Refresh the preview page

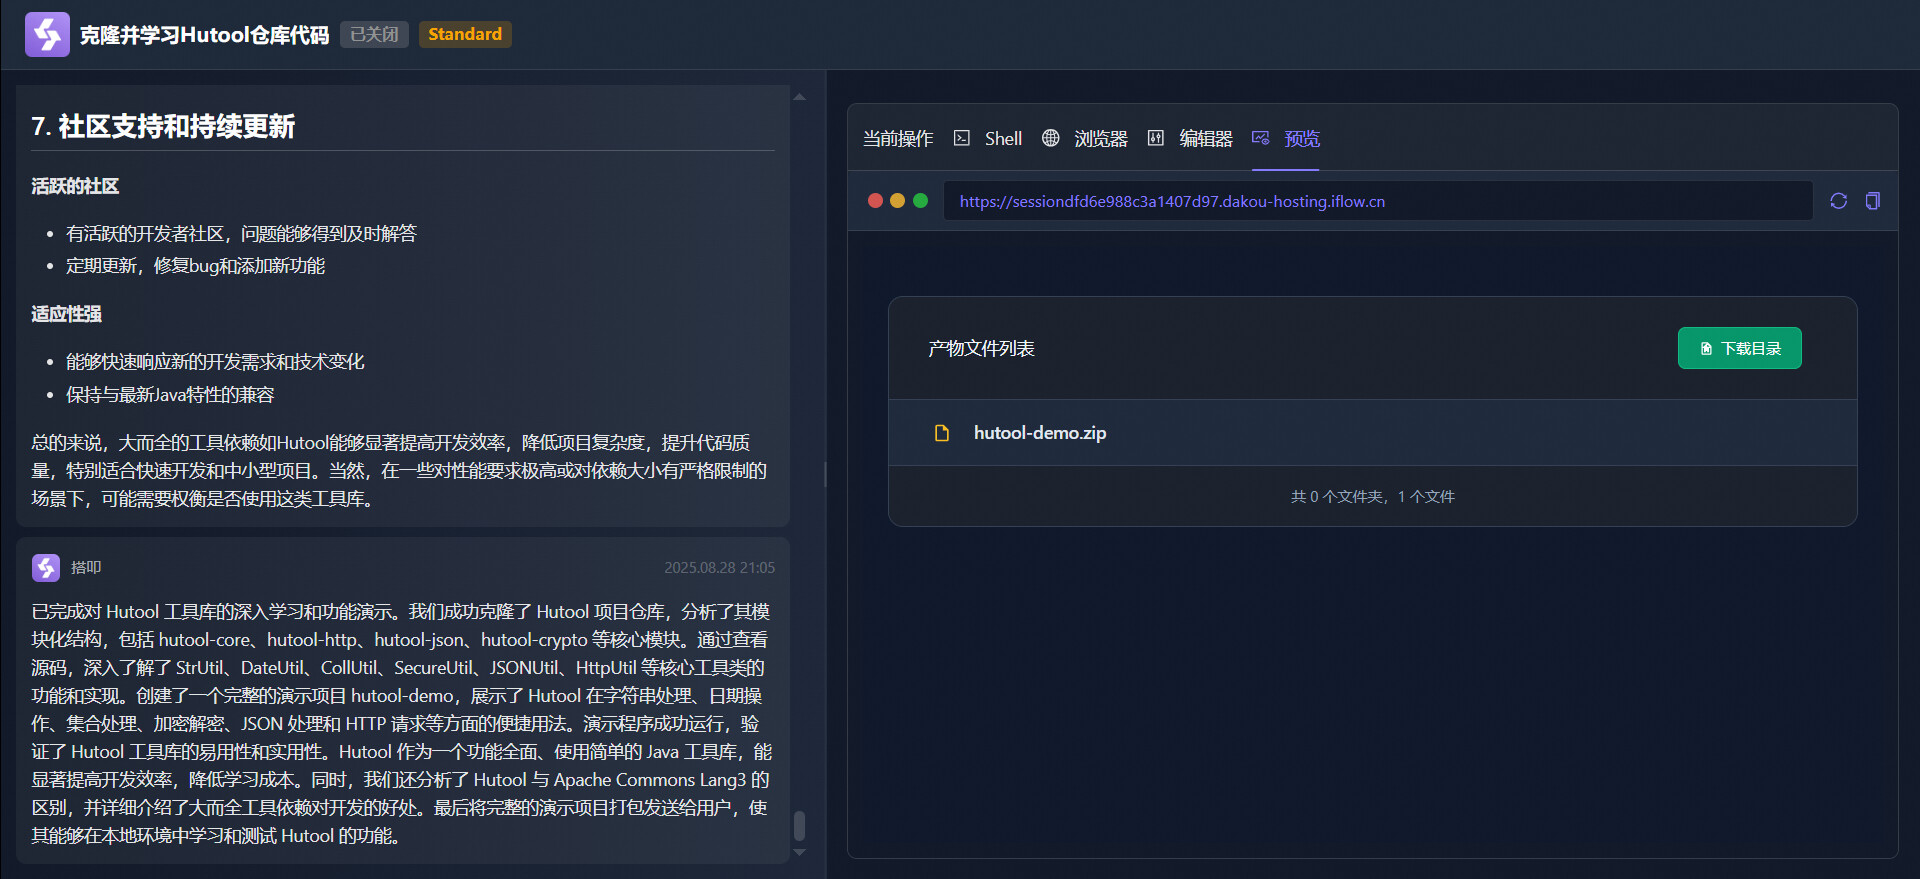tap(1838, 201)
